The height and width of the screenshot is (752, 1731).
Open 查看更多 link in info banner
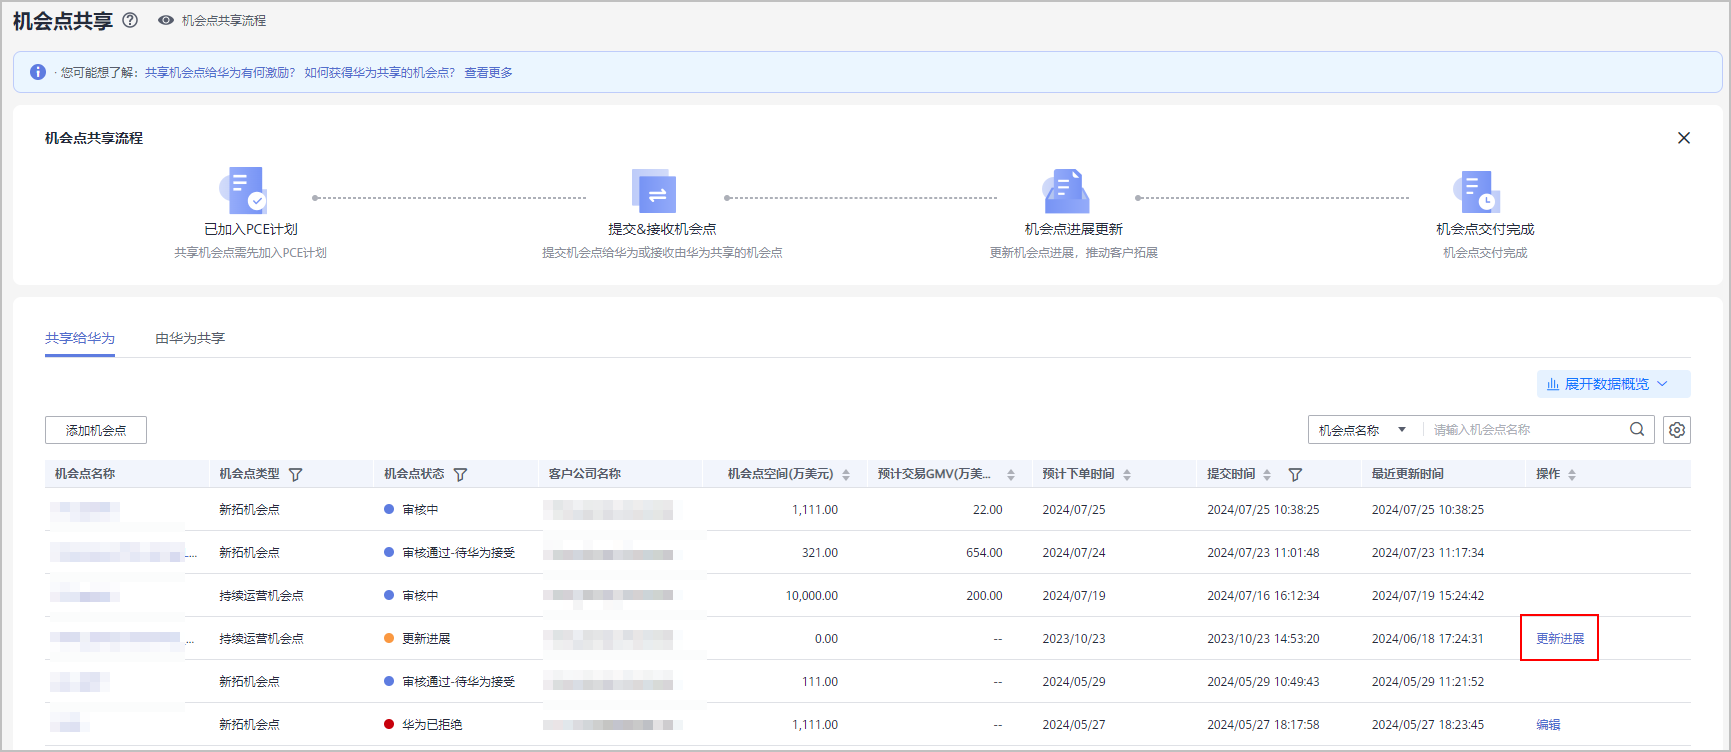coord(488,72)
